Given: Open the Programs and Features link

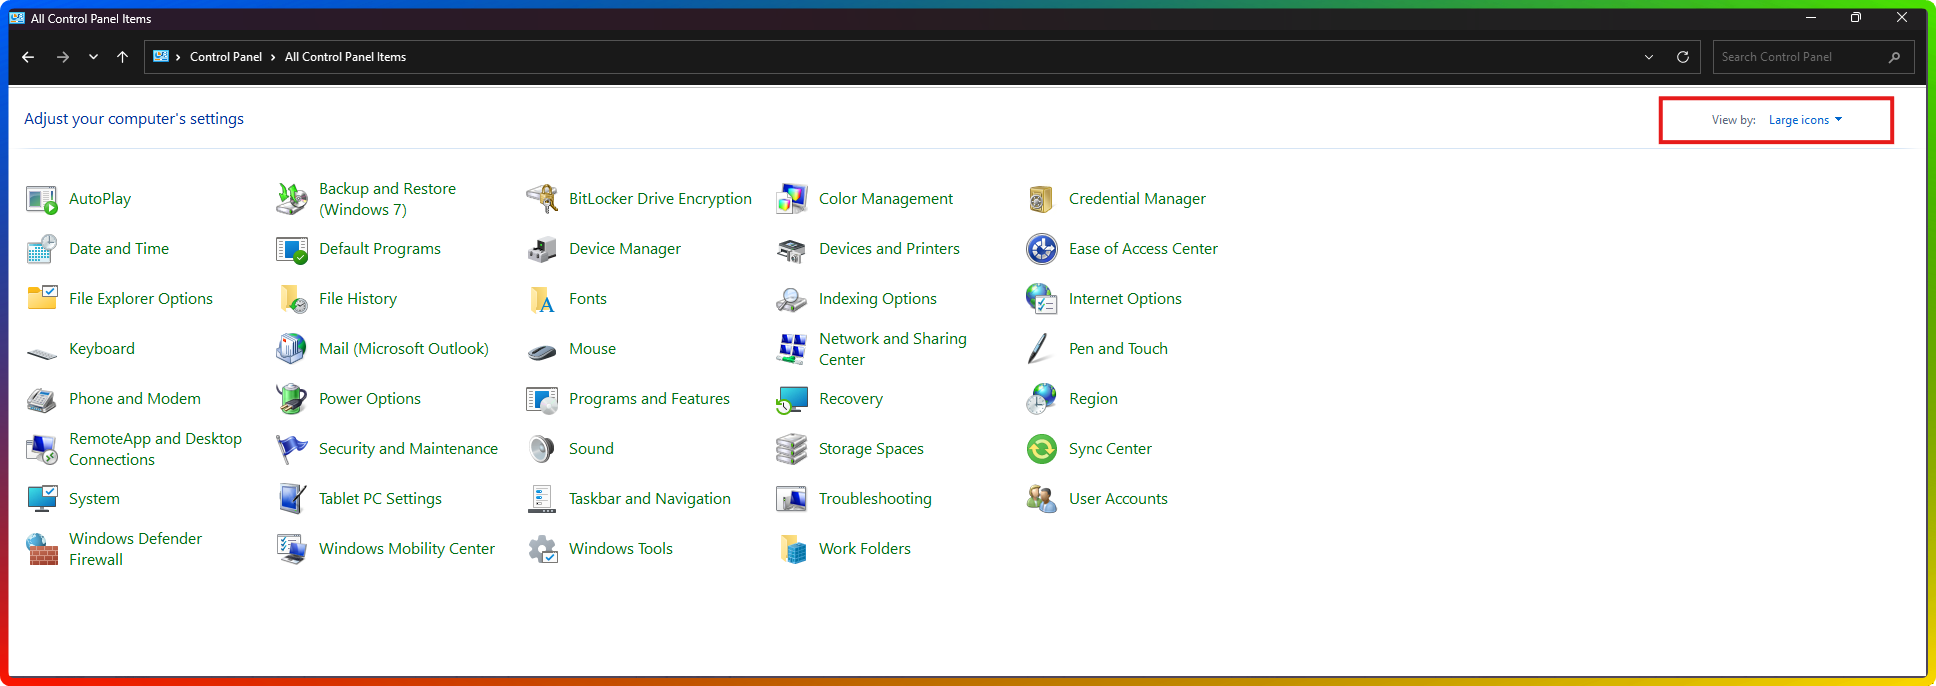Looking at the screenshot, I should tap(649, 399).
